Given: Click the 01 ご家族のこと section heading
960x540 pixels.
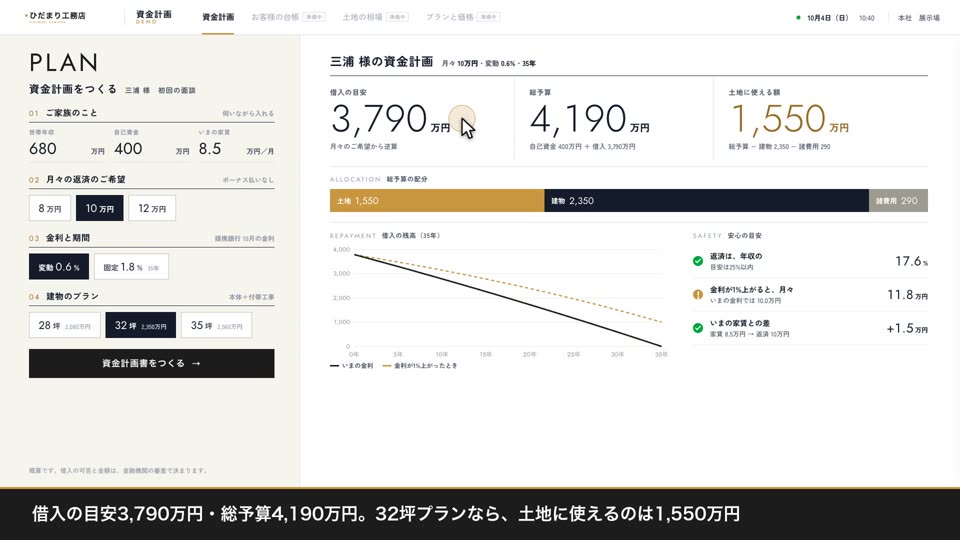Looking at the screenshot, I should (x=63, y=113).
